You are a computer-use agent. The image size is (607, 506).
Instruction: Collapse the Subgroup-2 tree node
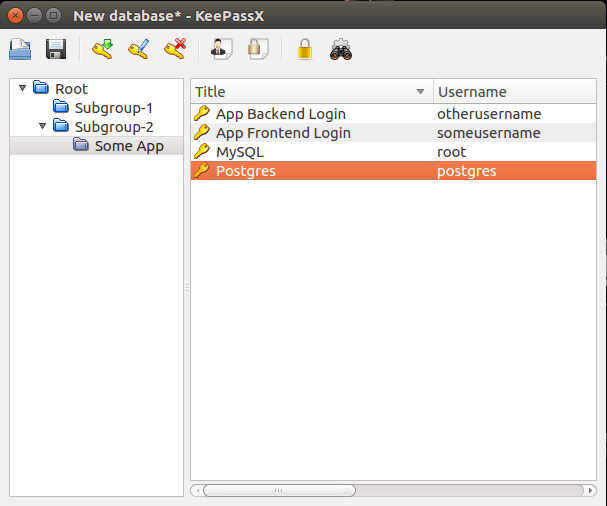point(43,126)
